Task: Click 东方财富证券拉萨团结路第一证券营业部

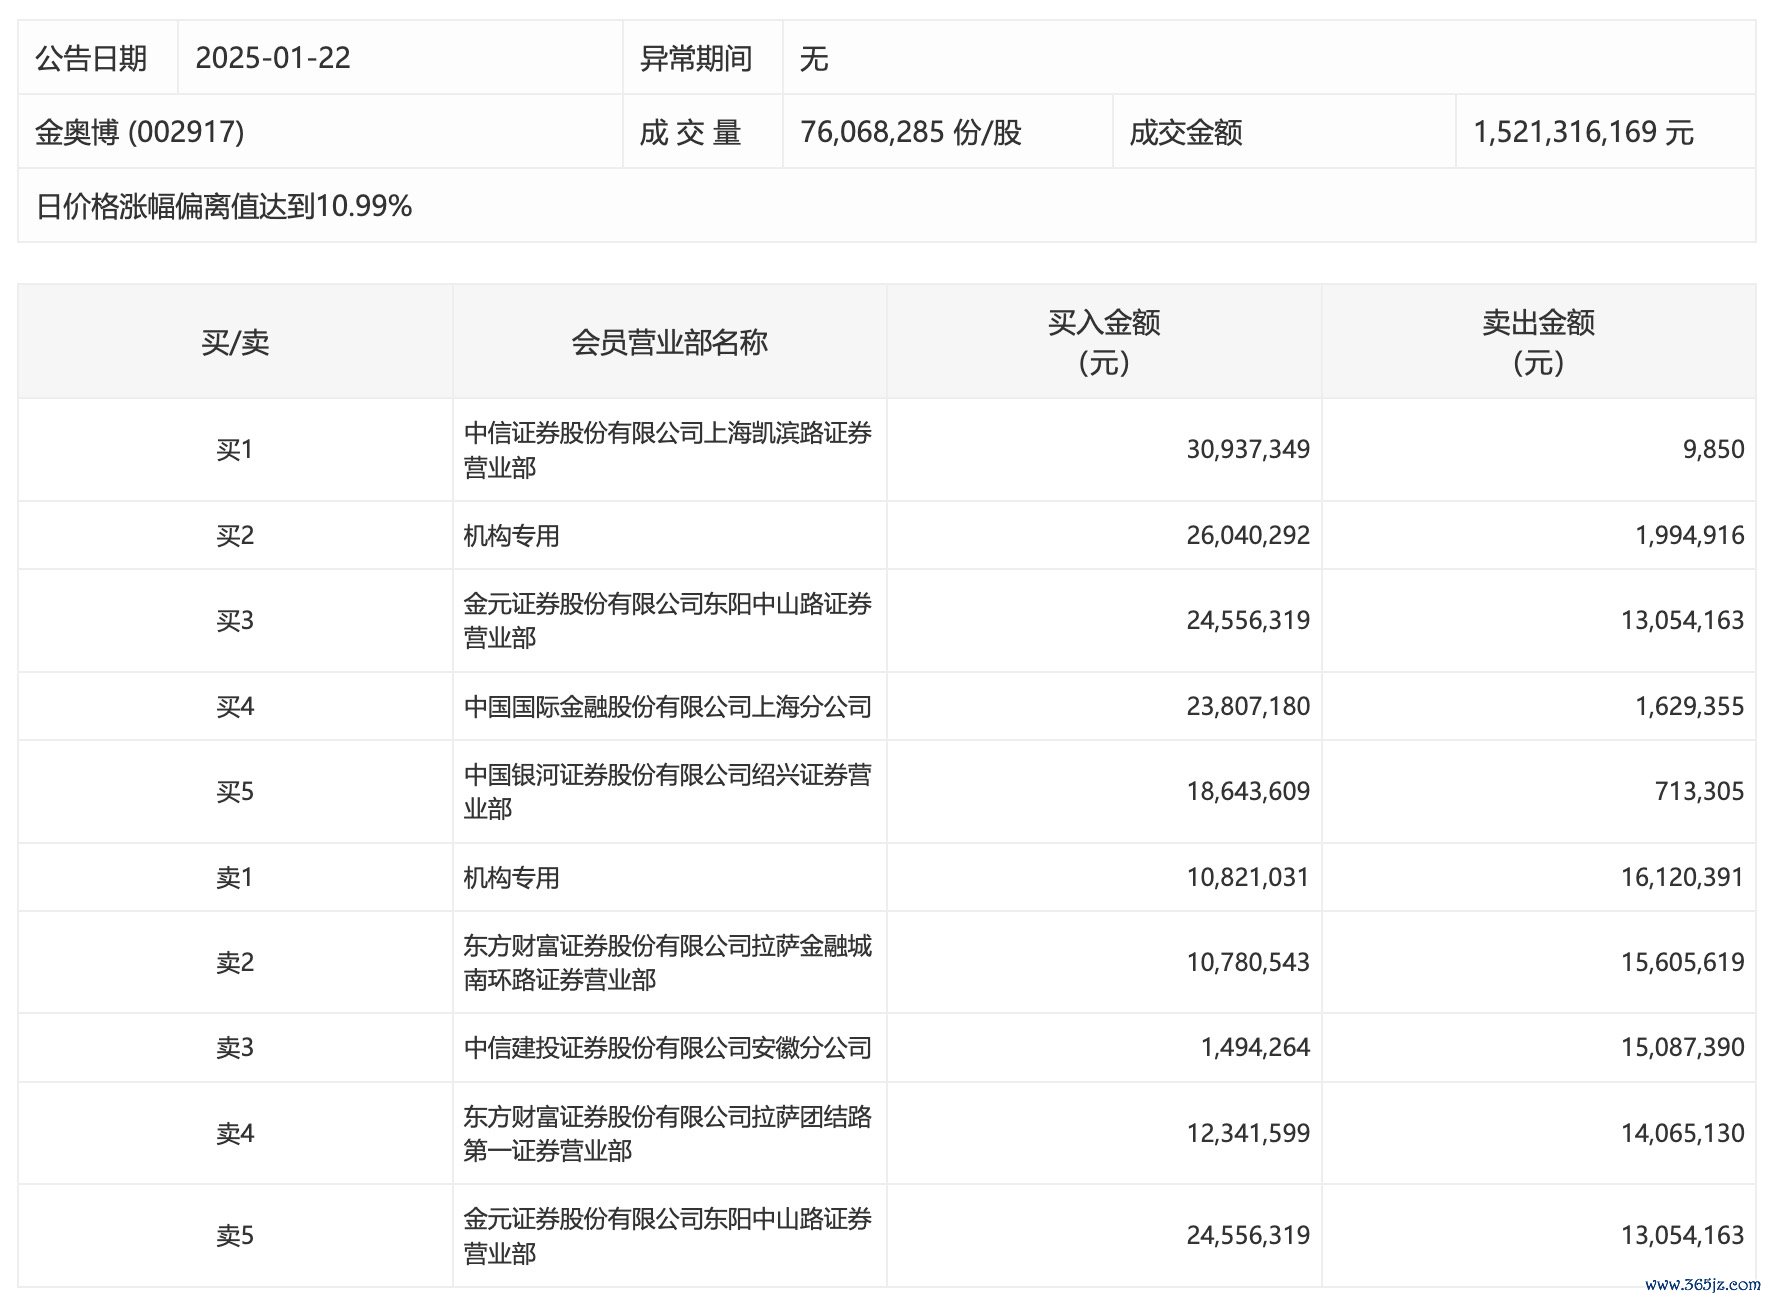Action: 668,1134
